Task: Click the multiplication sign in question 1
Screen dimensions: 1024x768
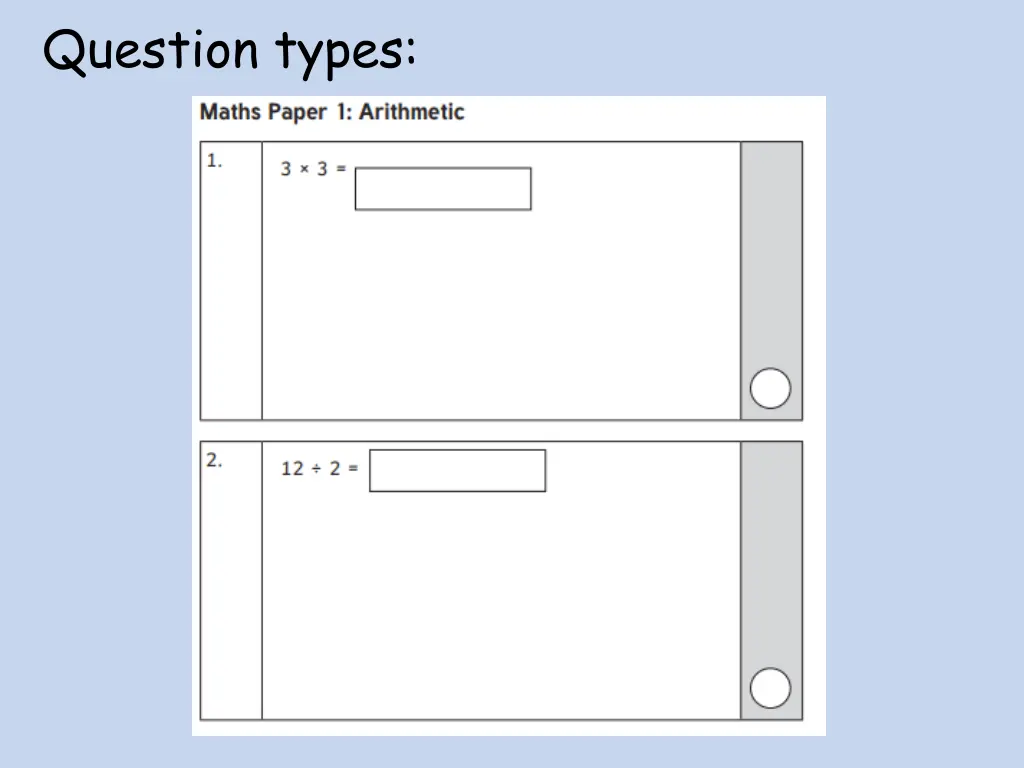Action: tap(305, 169)
